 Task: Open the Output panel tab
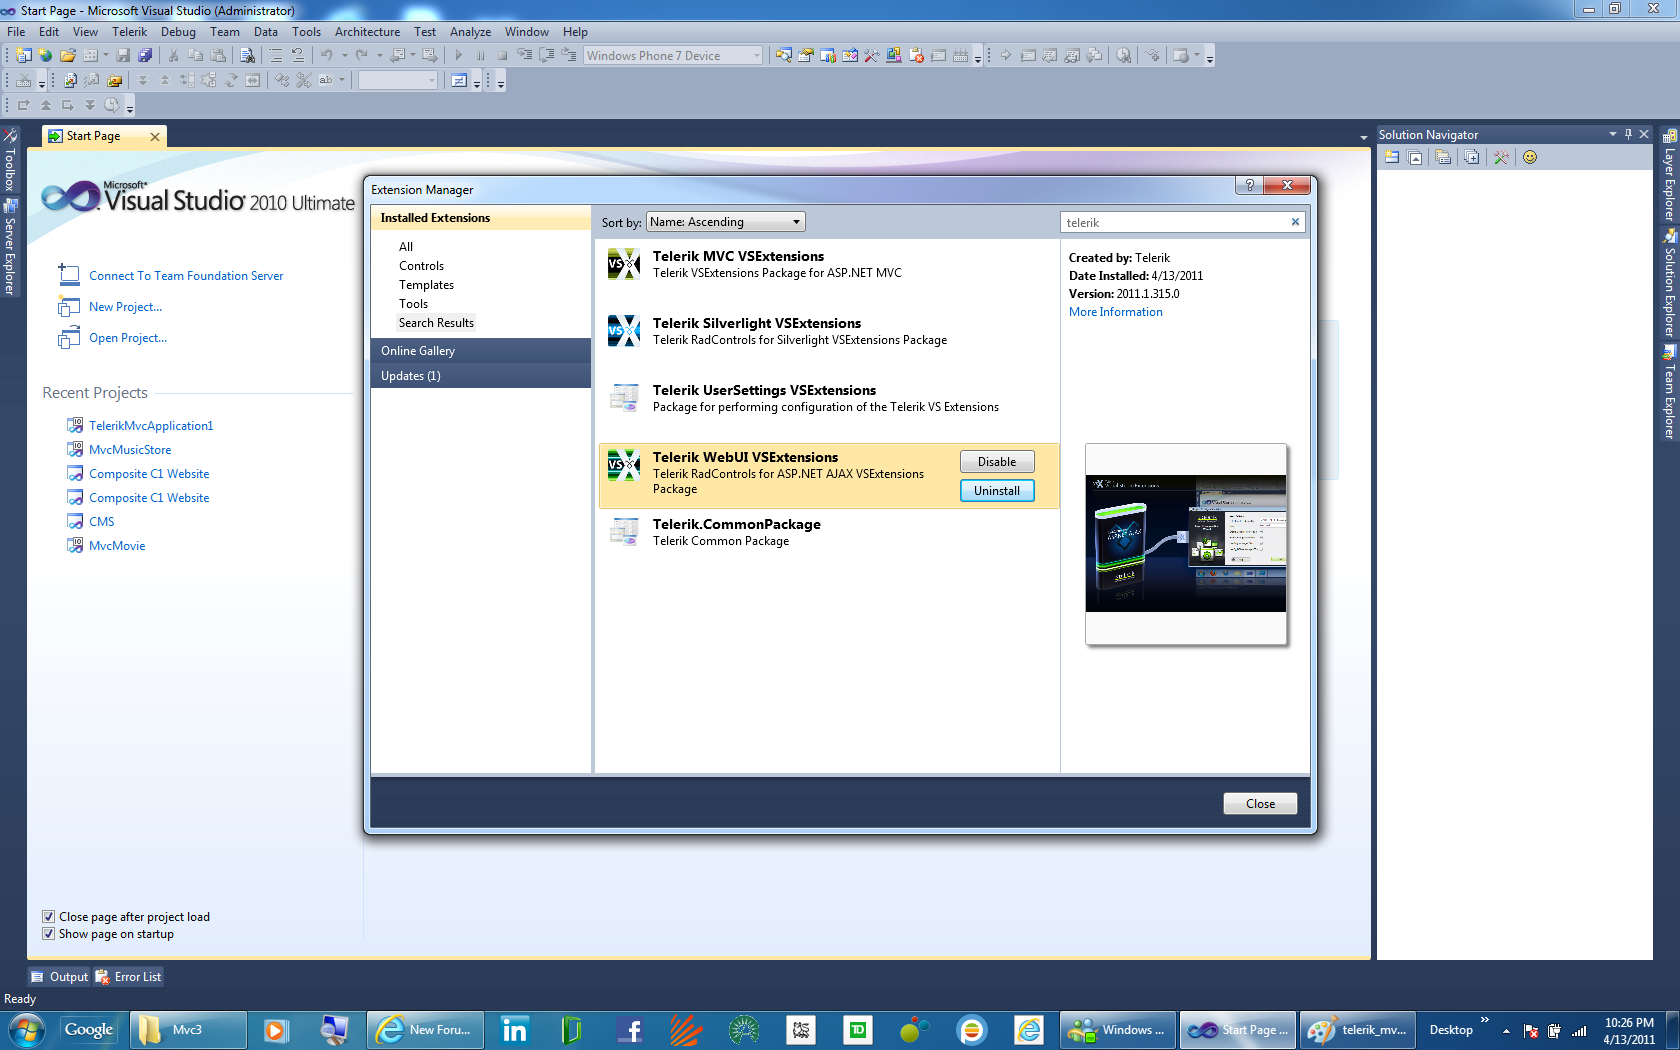click(x=60, y=977)
